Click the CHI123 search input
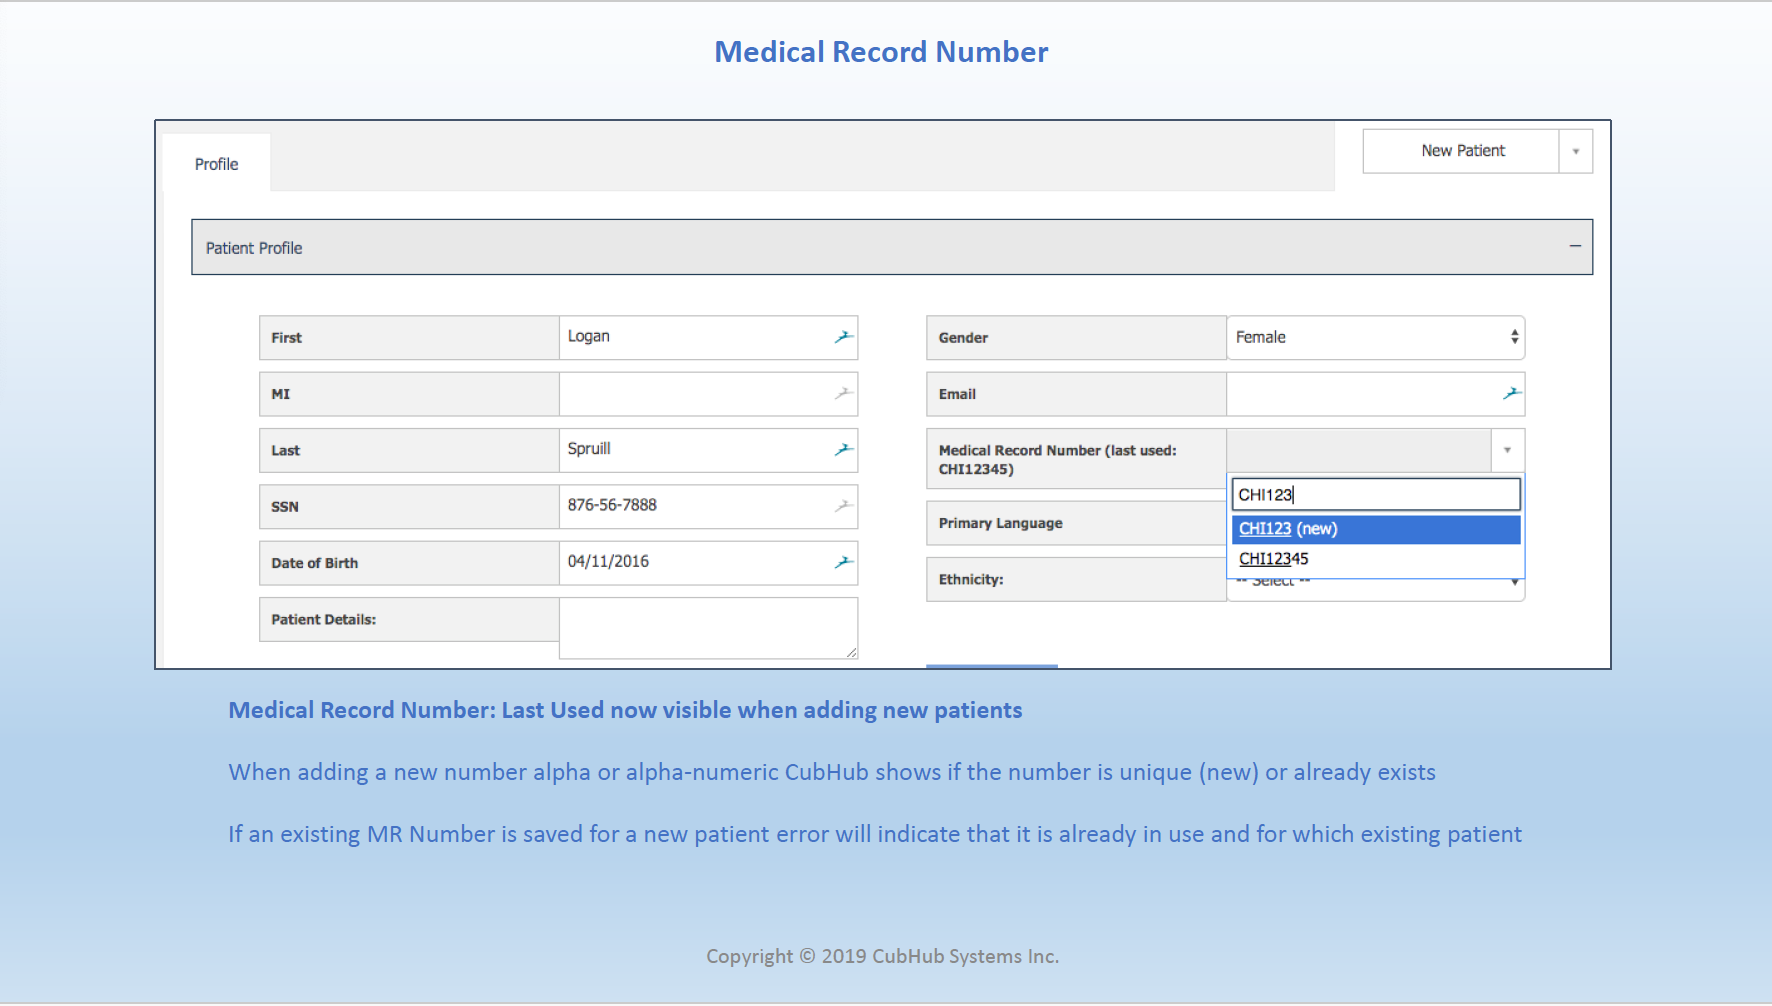The image size is (1772, 1006). tap(1376, 494)
